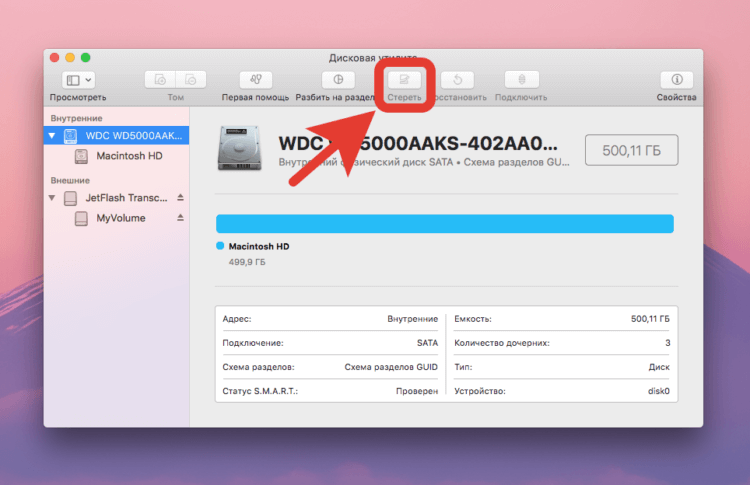Click the 500,11 ГБ capacity box

[631, 150]
